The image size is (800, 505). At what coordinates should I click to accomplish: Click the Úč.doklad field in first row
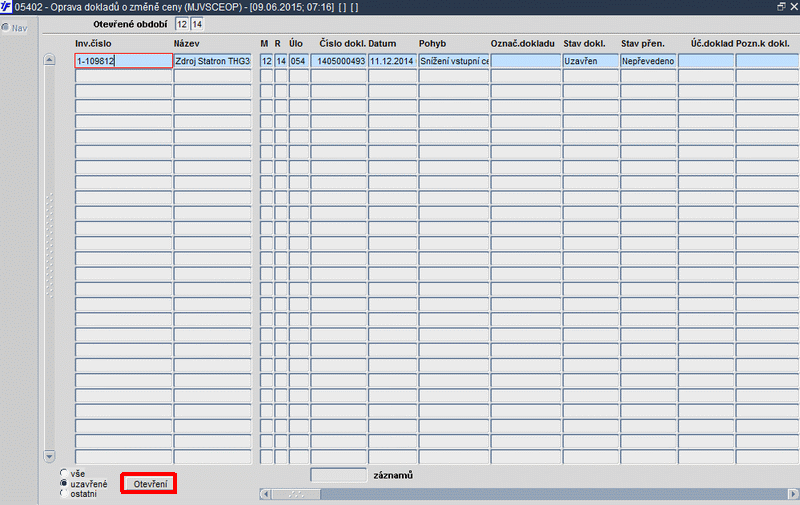point(706,61)
